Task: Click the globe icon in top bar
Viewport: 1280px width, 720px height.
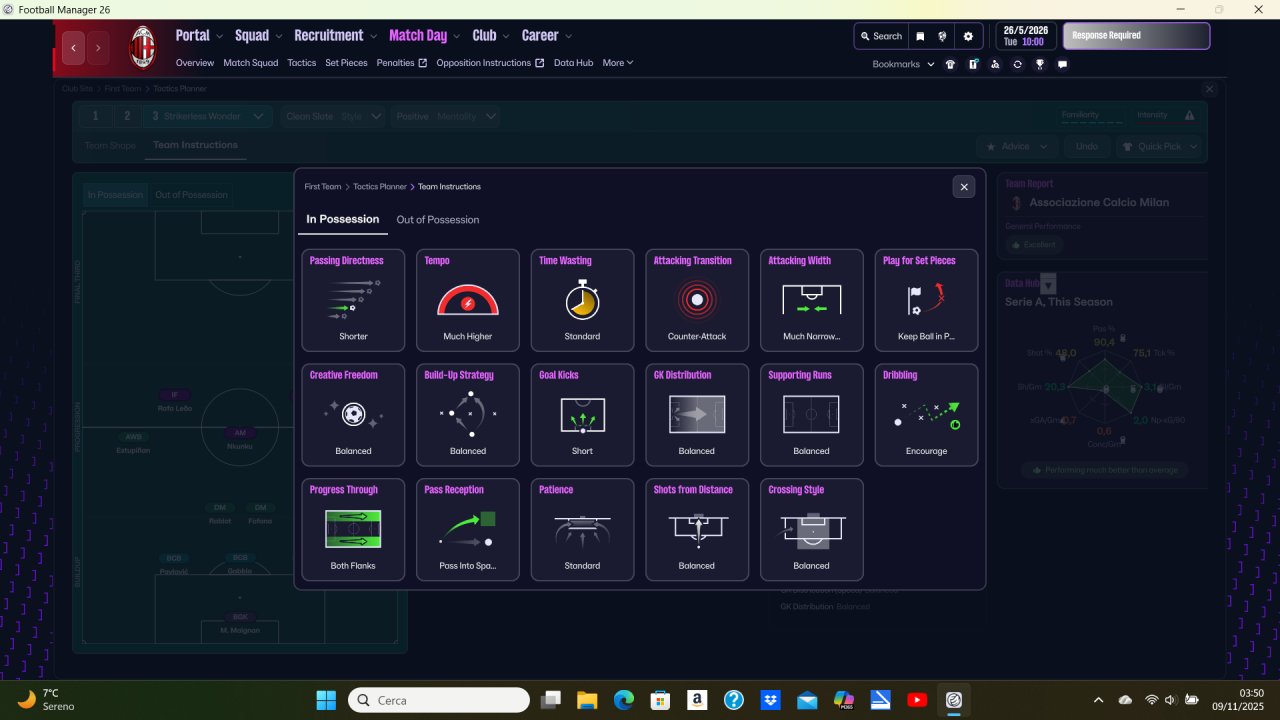Action: click(x=943, y=36)
